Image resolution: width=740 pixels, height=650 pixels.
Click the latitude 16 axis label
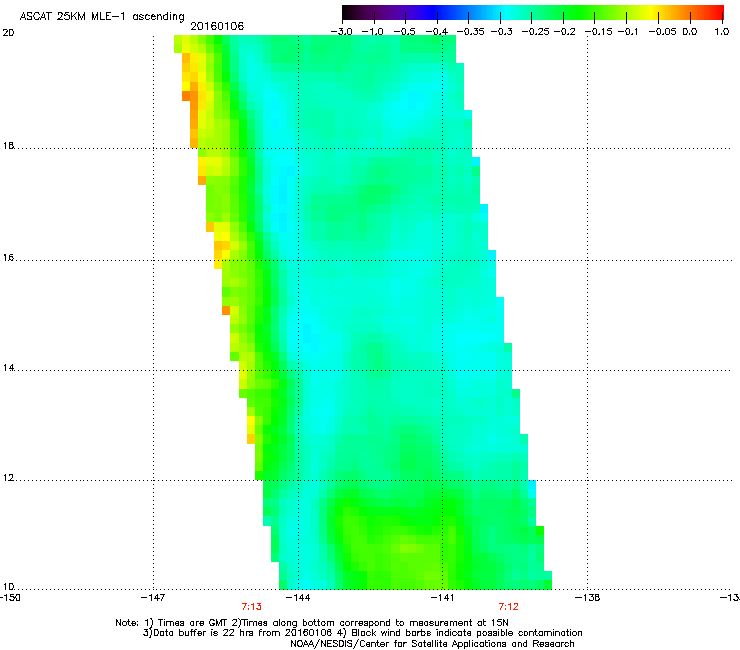[8, 258]
